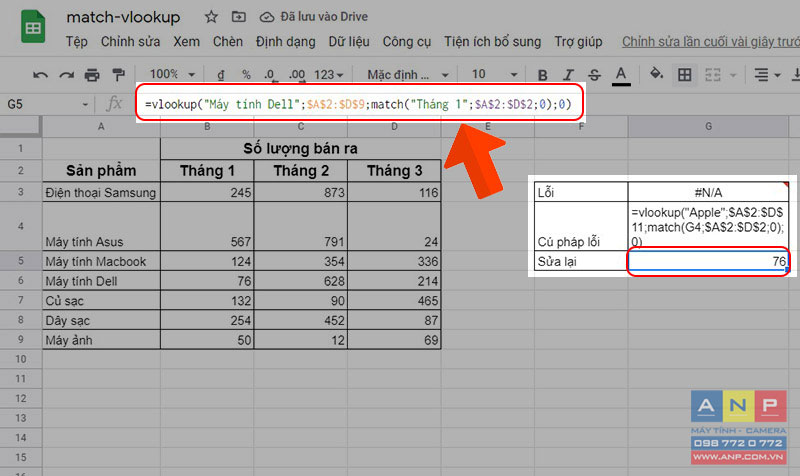The height and width of the screenshot is (476, 800).
Task: Select the Sửa lại label cell
Action: pos(581,261)
